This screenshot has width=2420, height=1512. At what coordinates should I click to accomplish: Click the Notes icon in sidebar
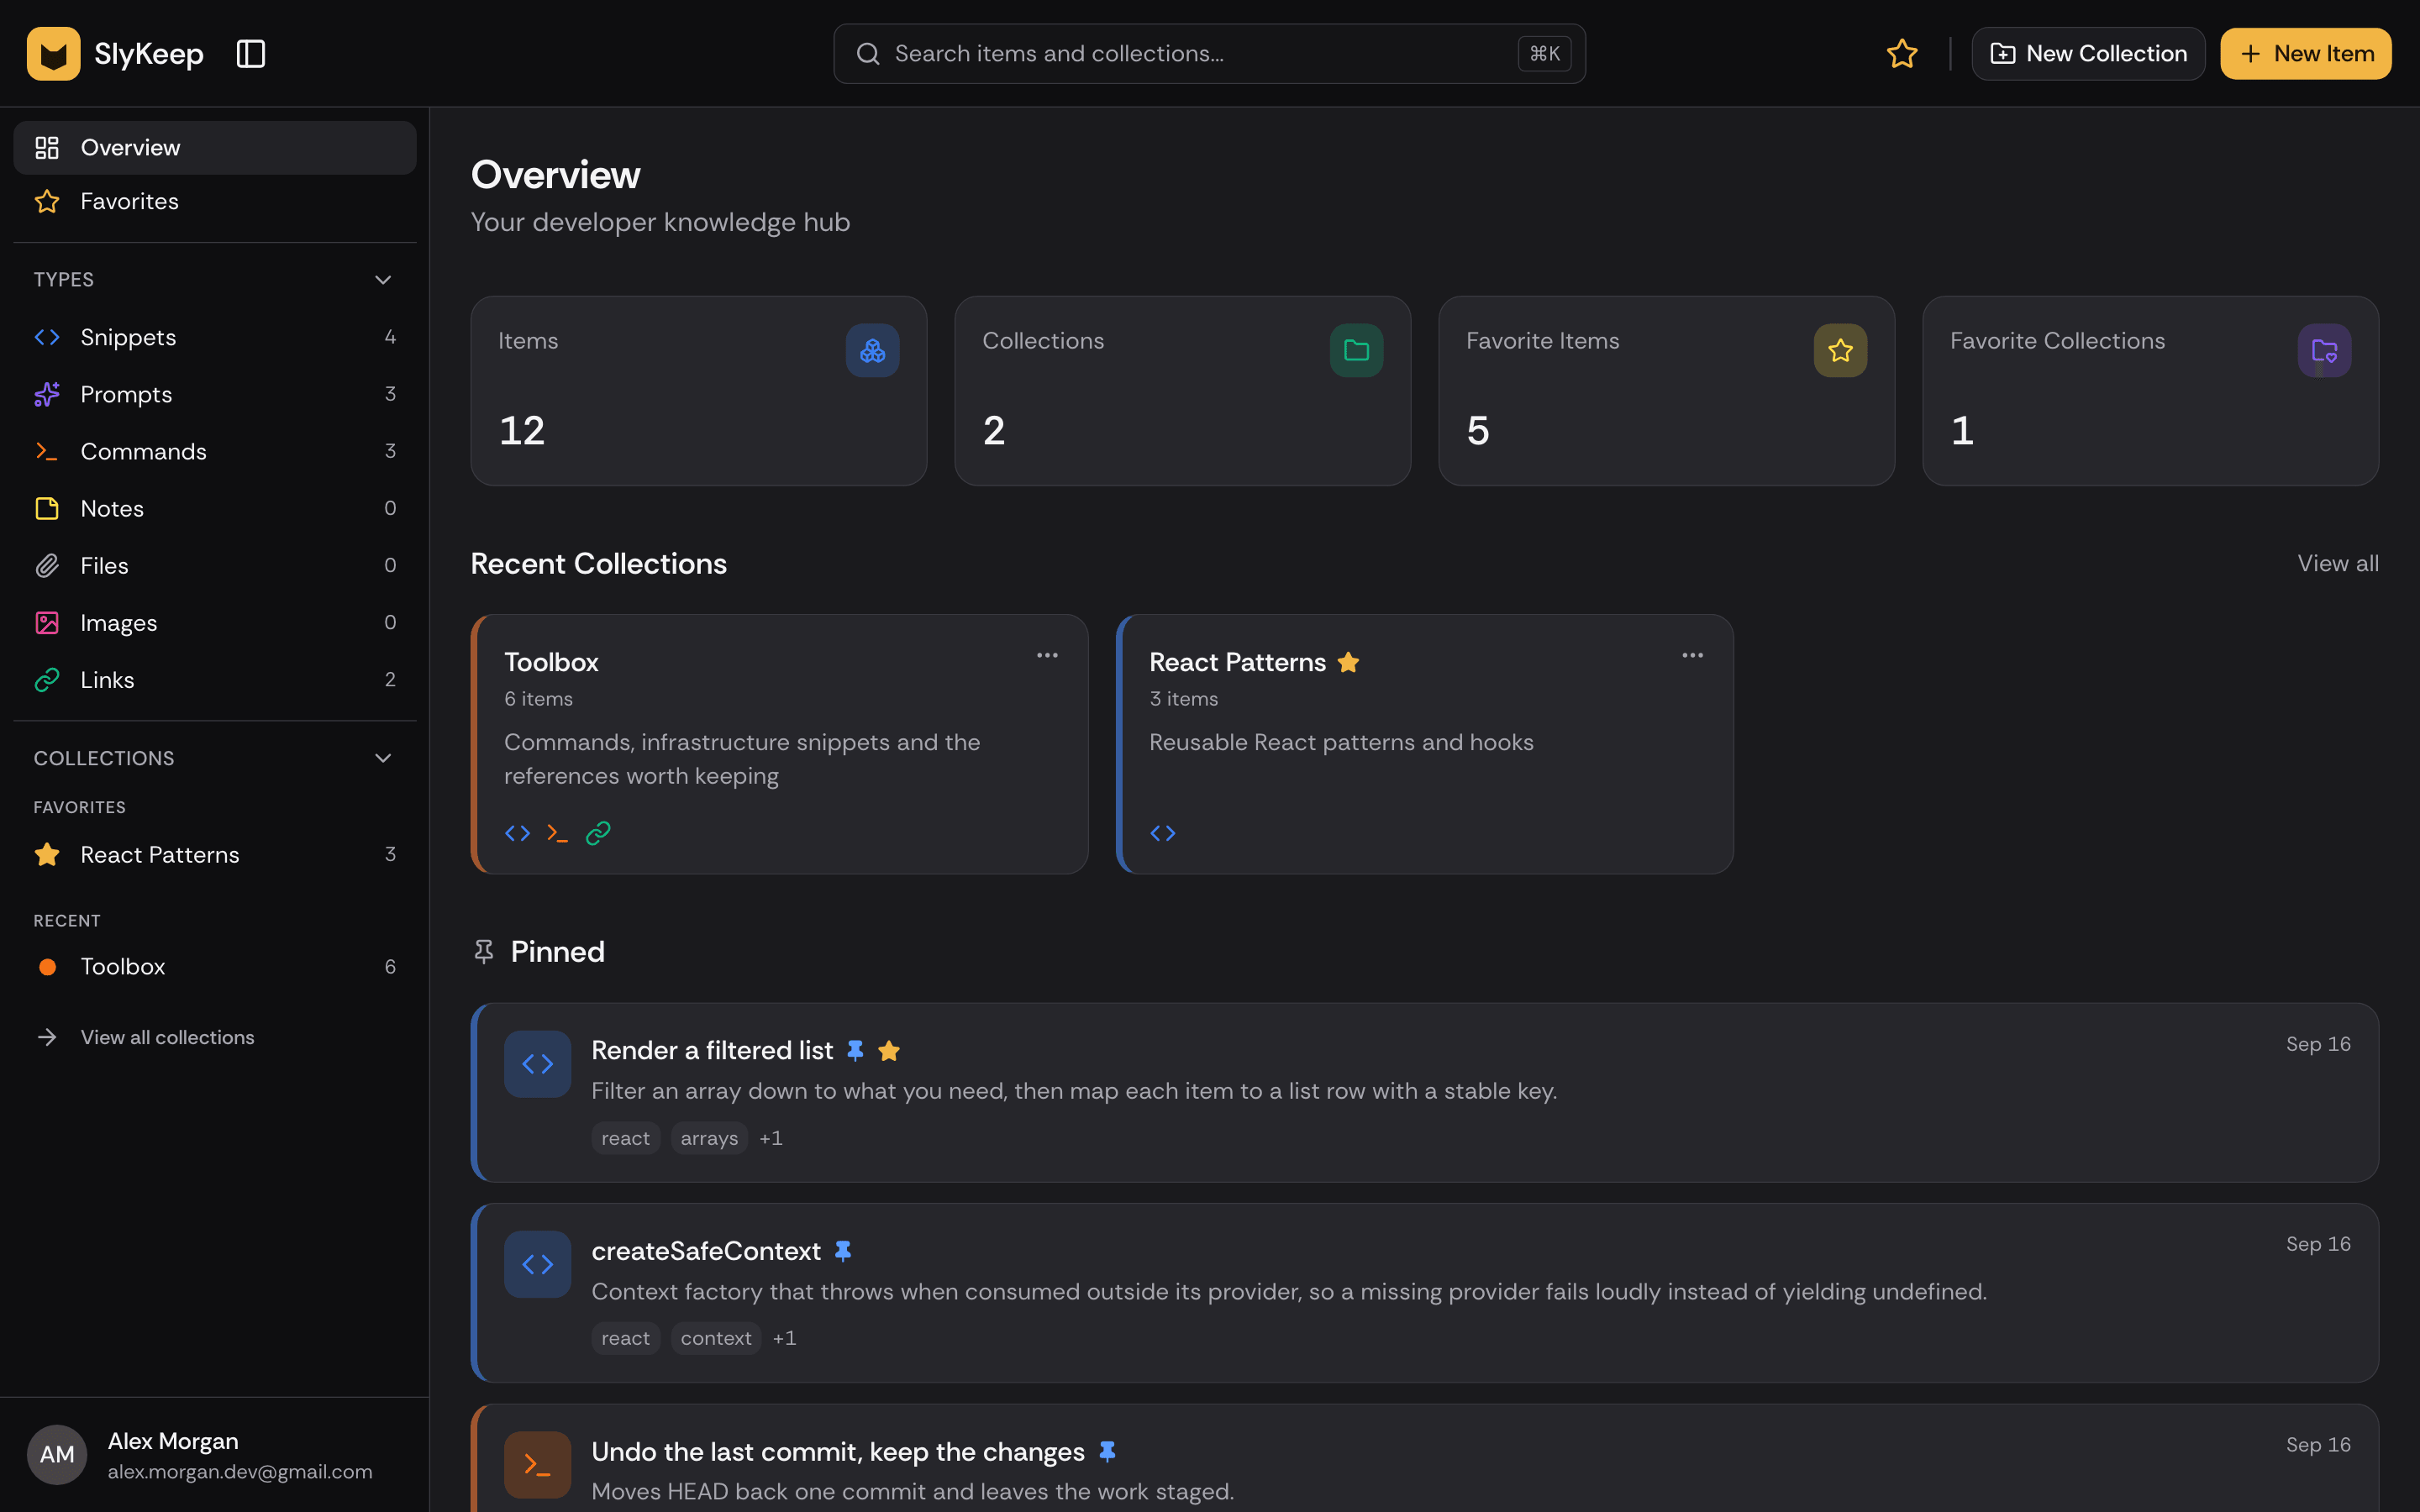pyautogui.click(x=47, y=508)
